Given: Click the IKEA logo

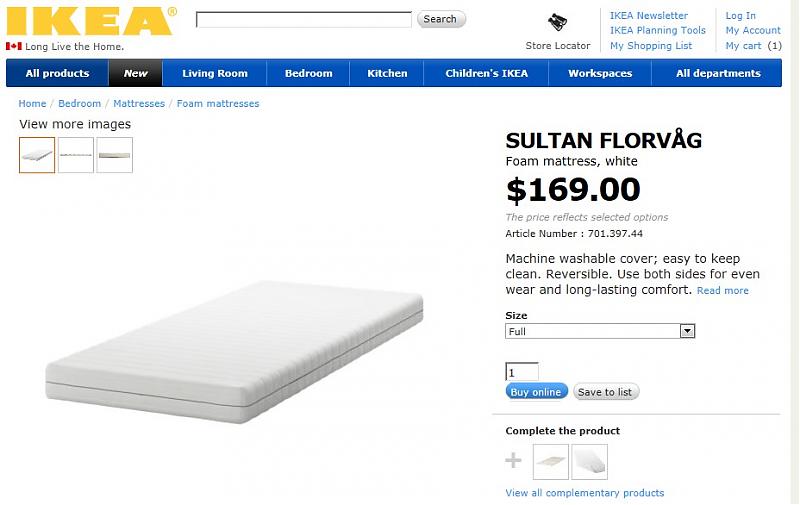Looking at the screenshot, I should [x=91, y=21].
